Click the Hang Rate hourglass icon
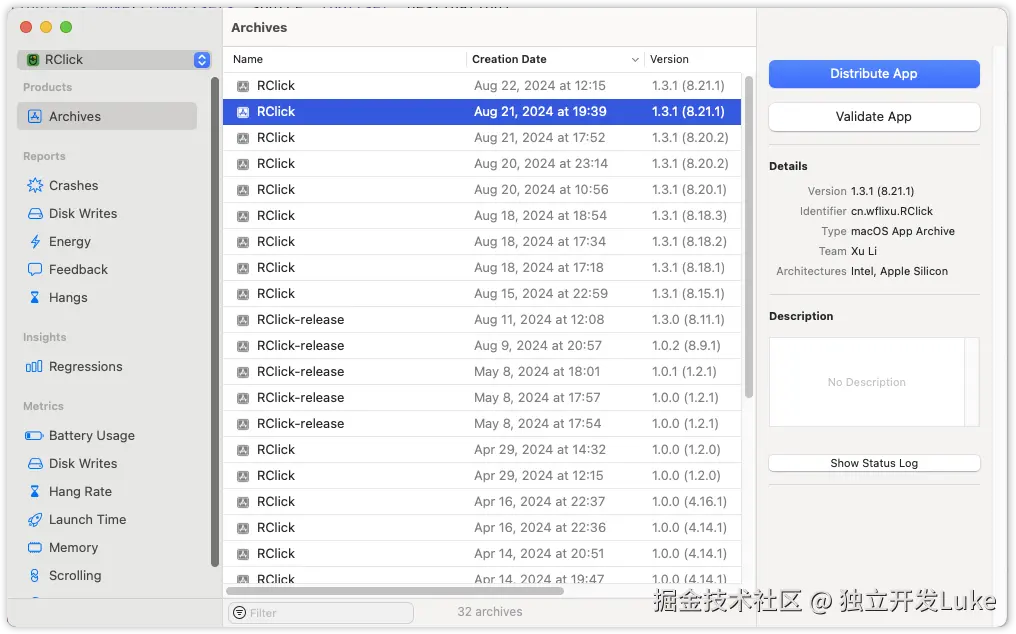The image size is (1016, 634). (x=34, y=491)
